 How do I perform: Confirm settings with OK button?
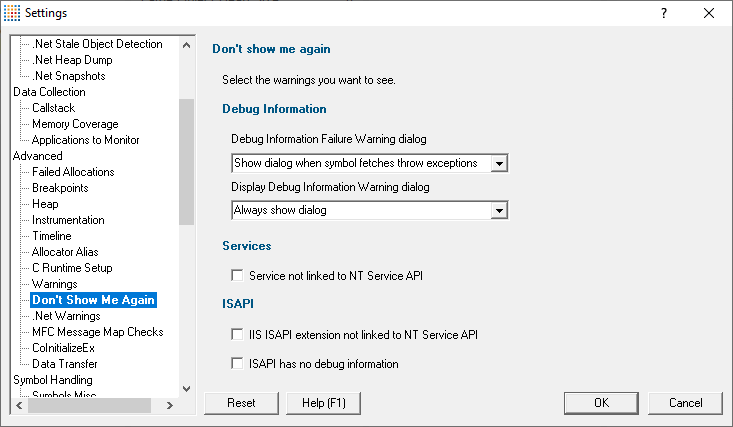[601, 403]
